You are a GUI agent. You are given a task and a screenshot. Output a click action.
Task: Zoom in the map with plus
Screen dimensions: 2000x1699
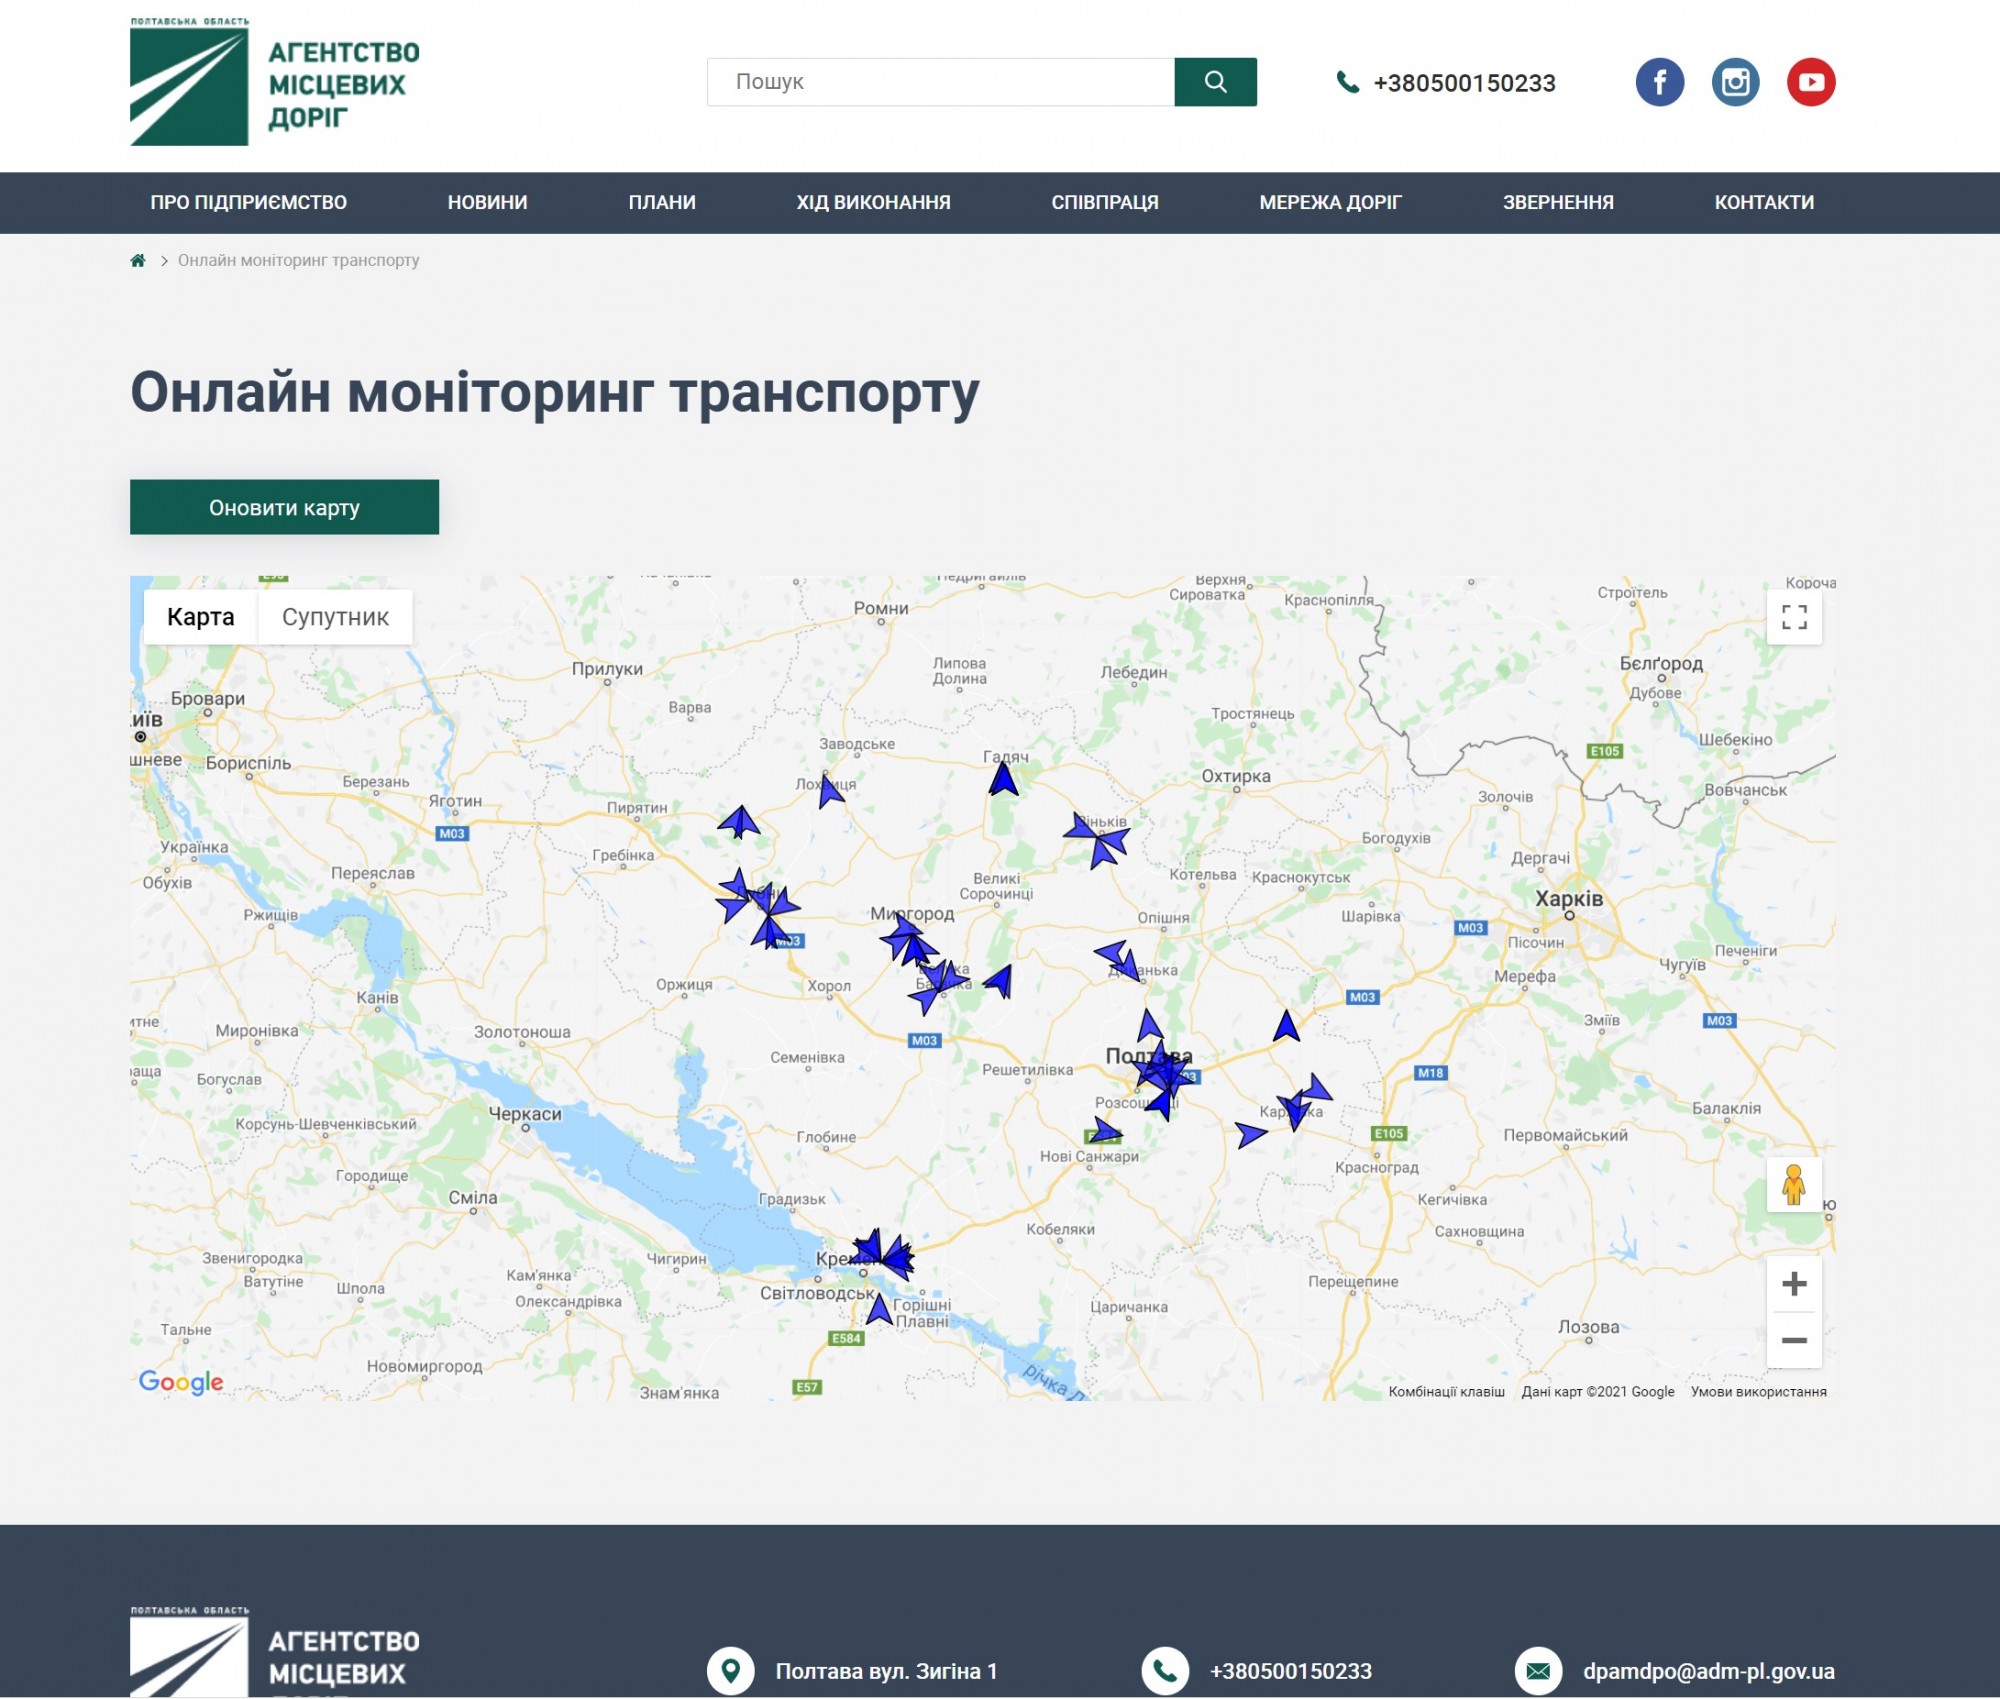coord(1794,1283)
